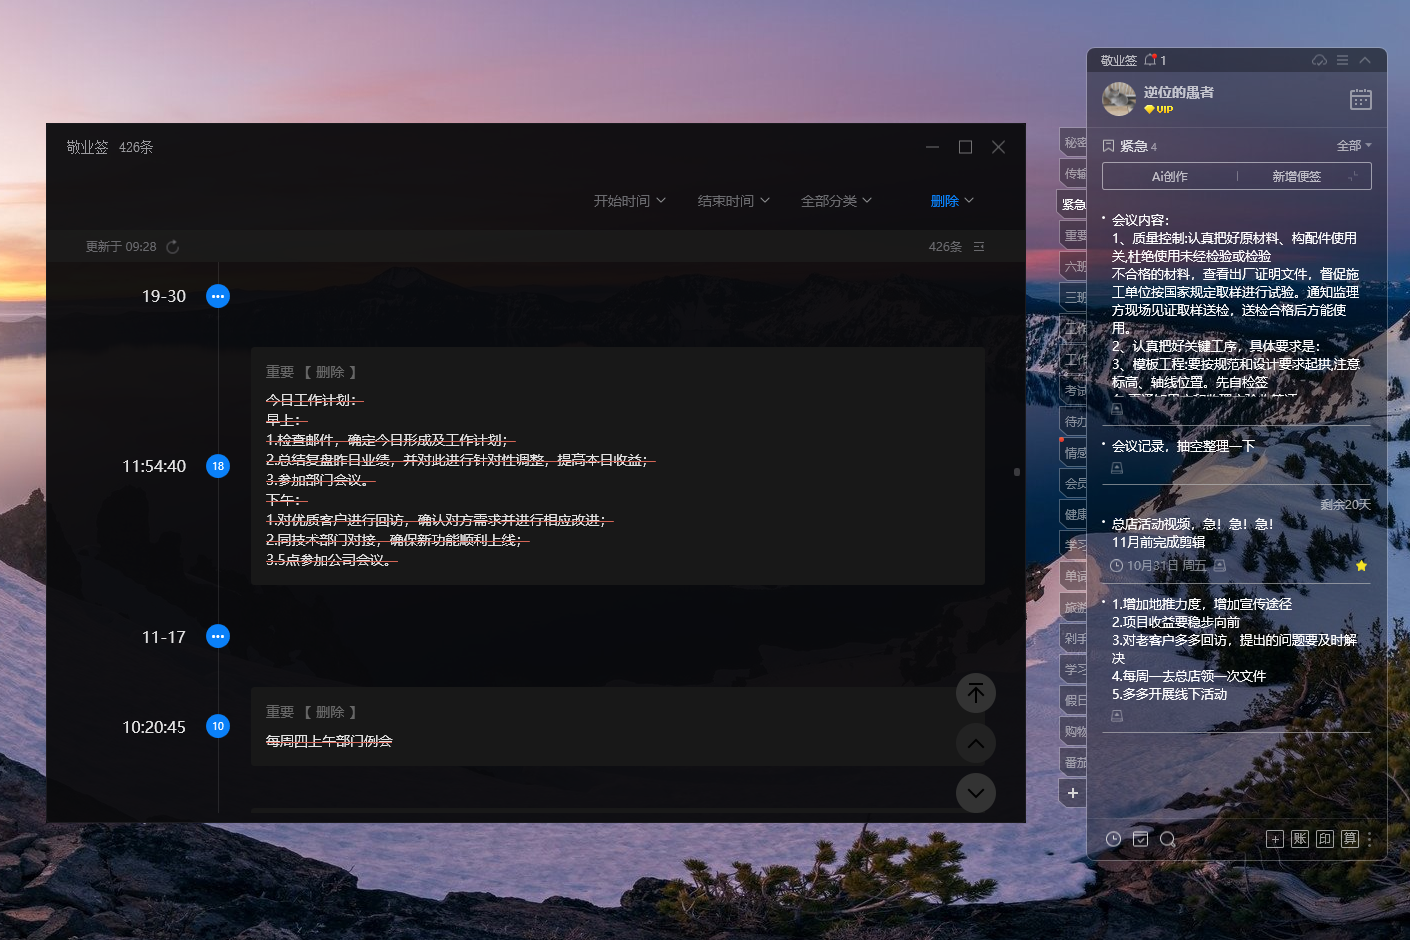Click the search magnifier in the bottom toolbar

tap(1167, 839)
